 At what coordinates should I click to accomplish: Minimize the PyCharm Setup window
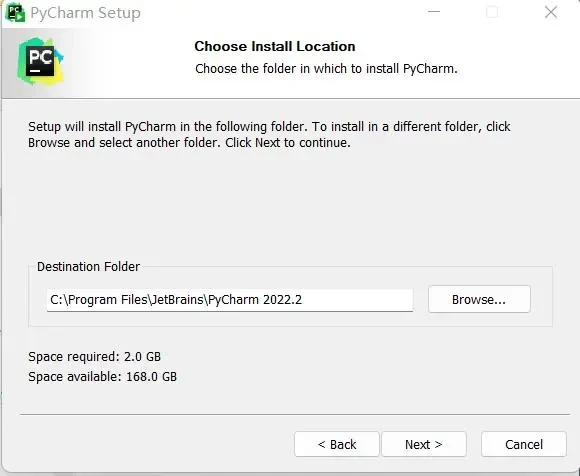click(x=434, y=12)
